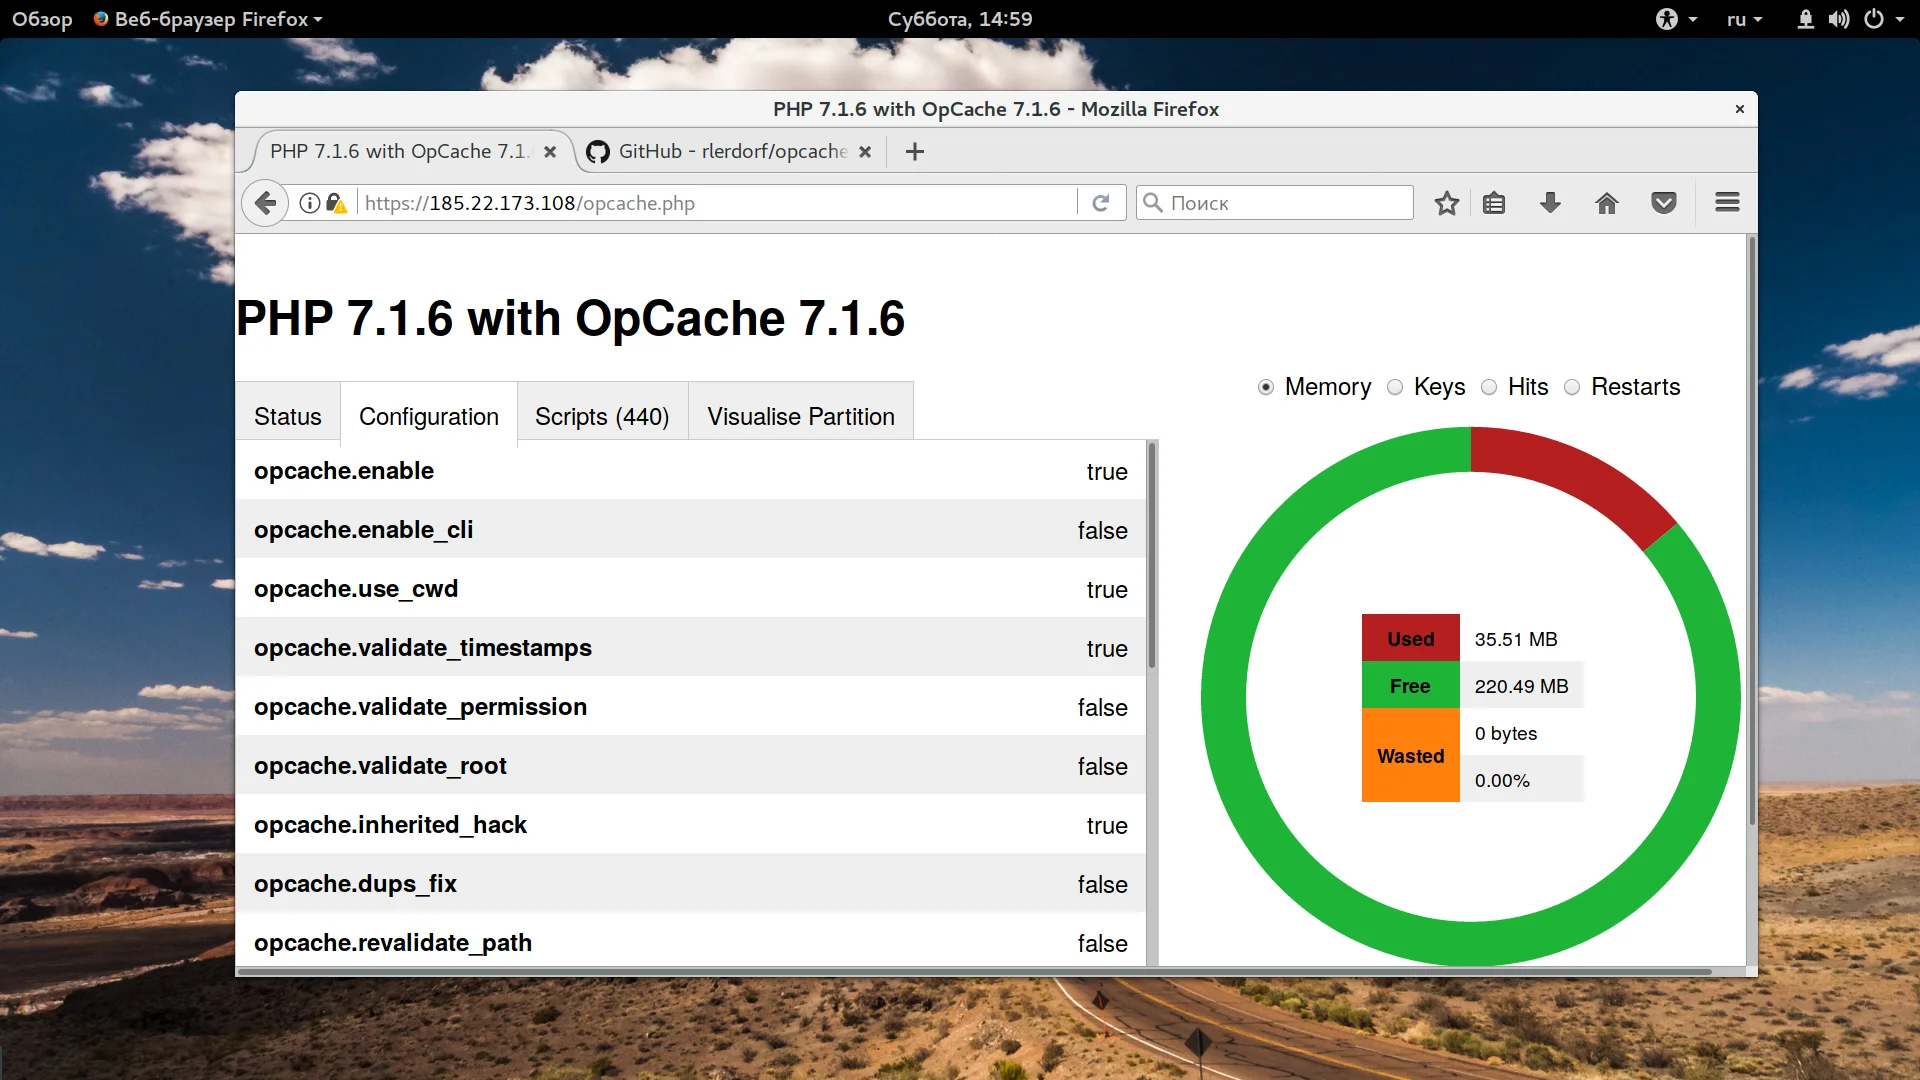Click the home icon in toolbar

tap(1607, 203)
